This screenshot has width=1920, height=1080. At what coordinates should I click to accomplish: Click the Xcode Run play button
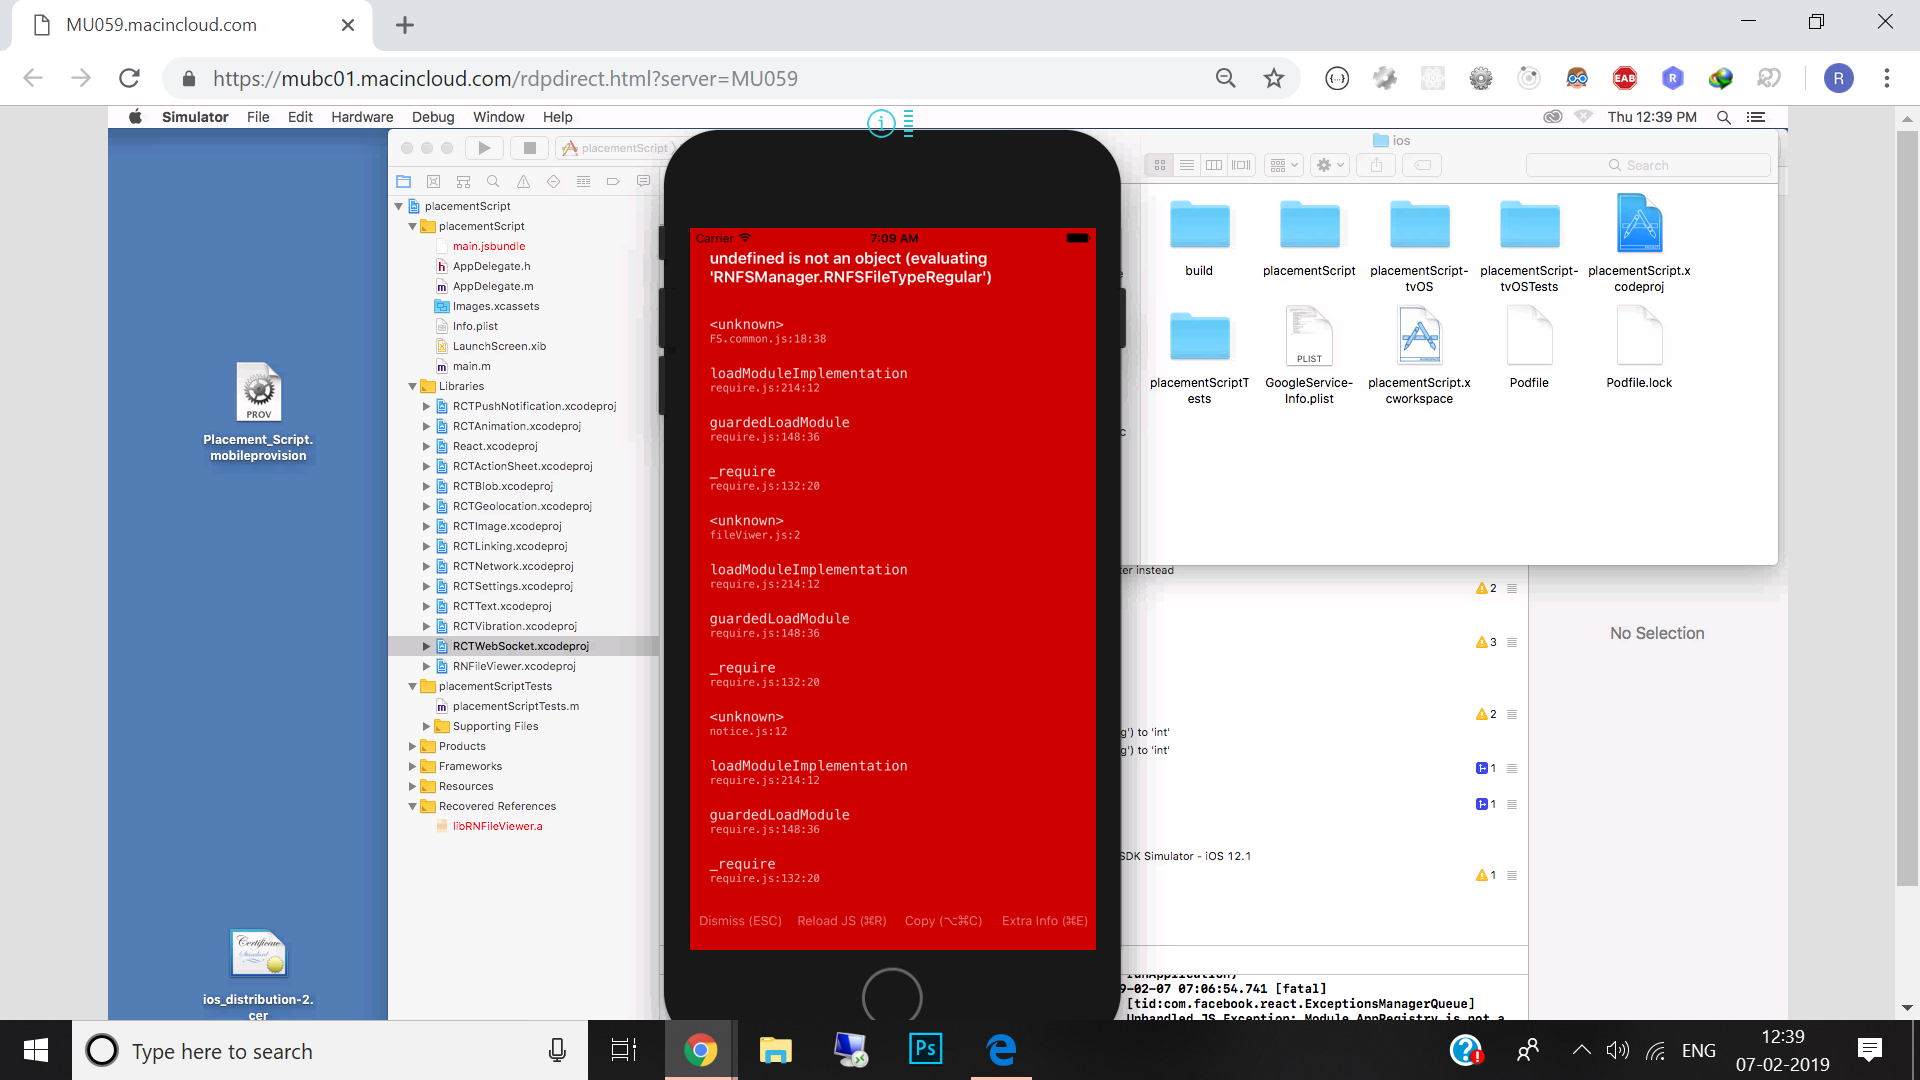tap(484, 148)
